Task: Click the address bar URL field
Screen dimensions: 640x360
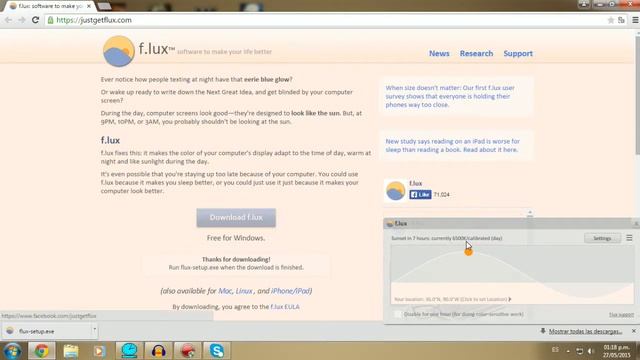Action: coord(327,20)
